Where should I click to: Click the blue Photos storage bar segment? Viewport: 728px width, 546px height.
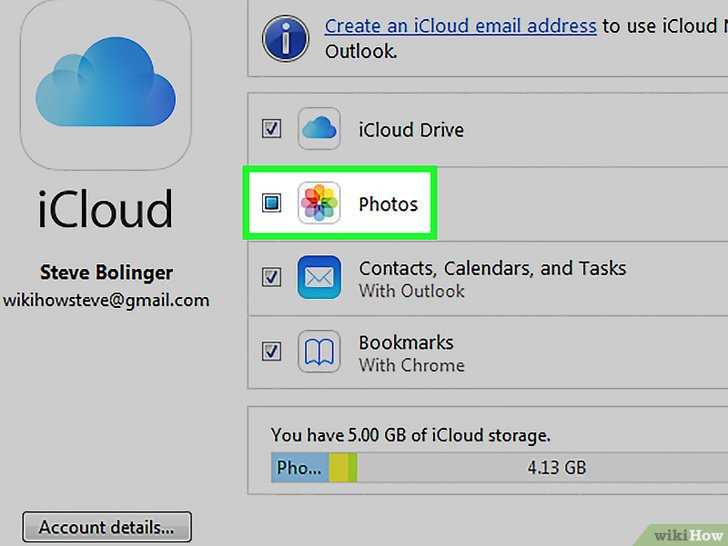click(300, 468)
